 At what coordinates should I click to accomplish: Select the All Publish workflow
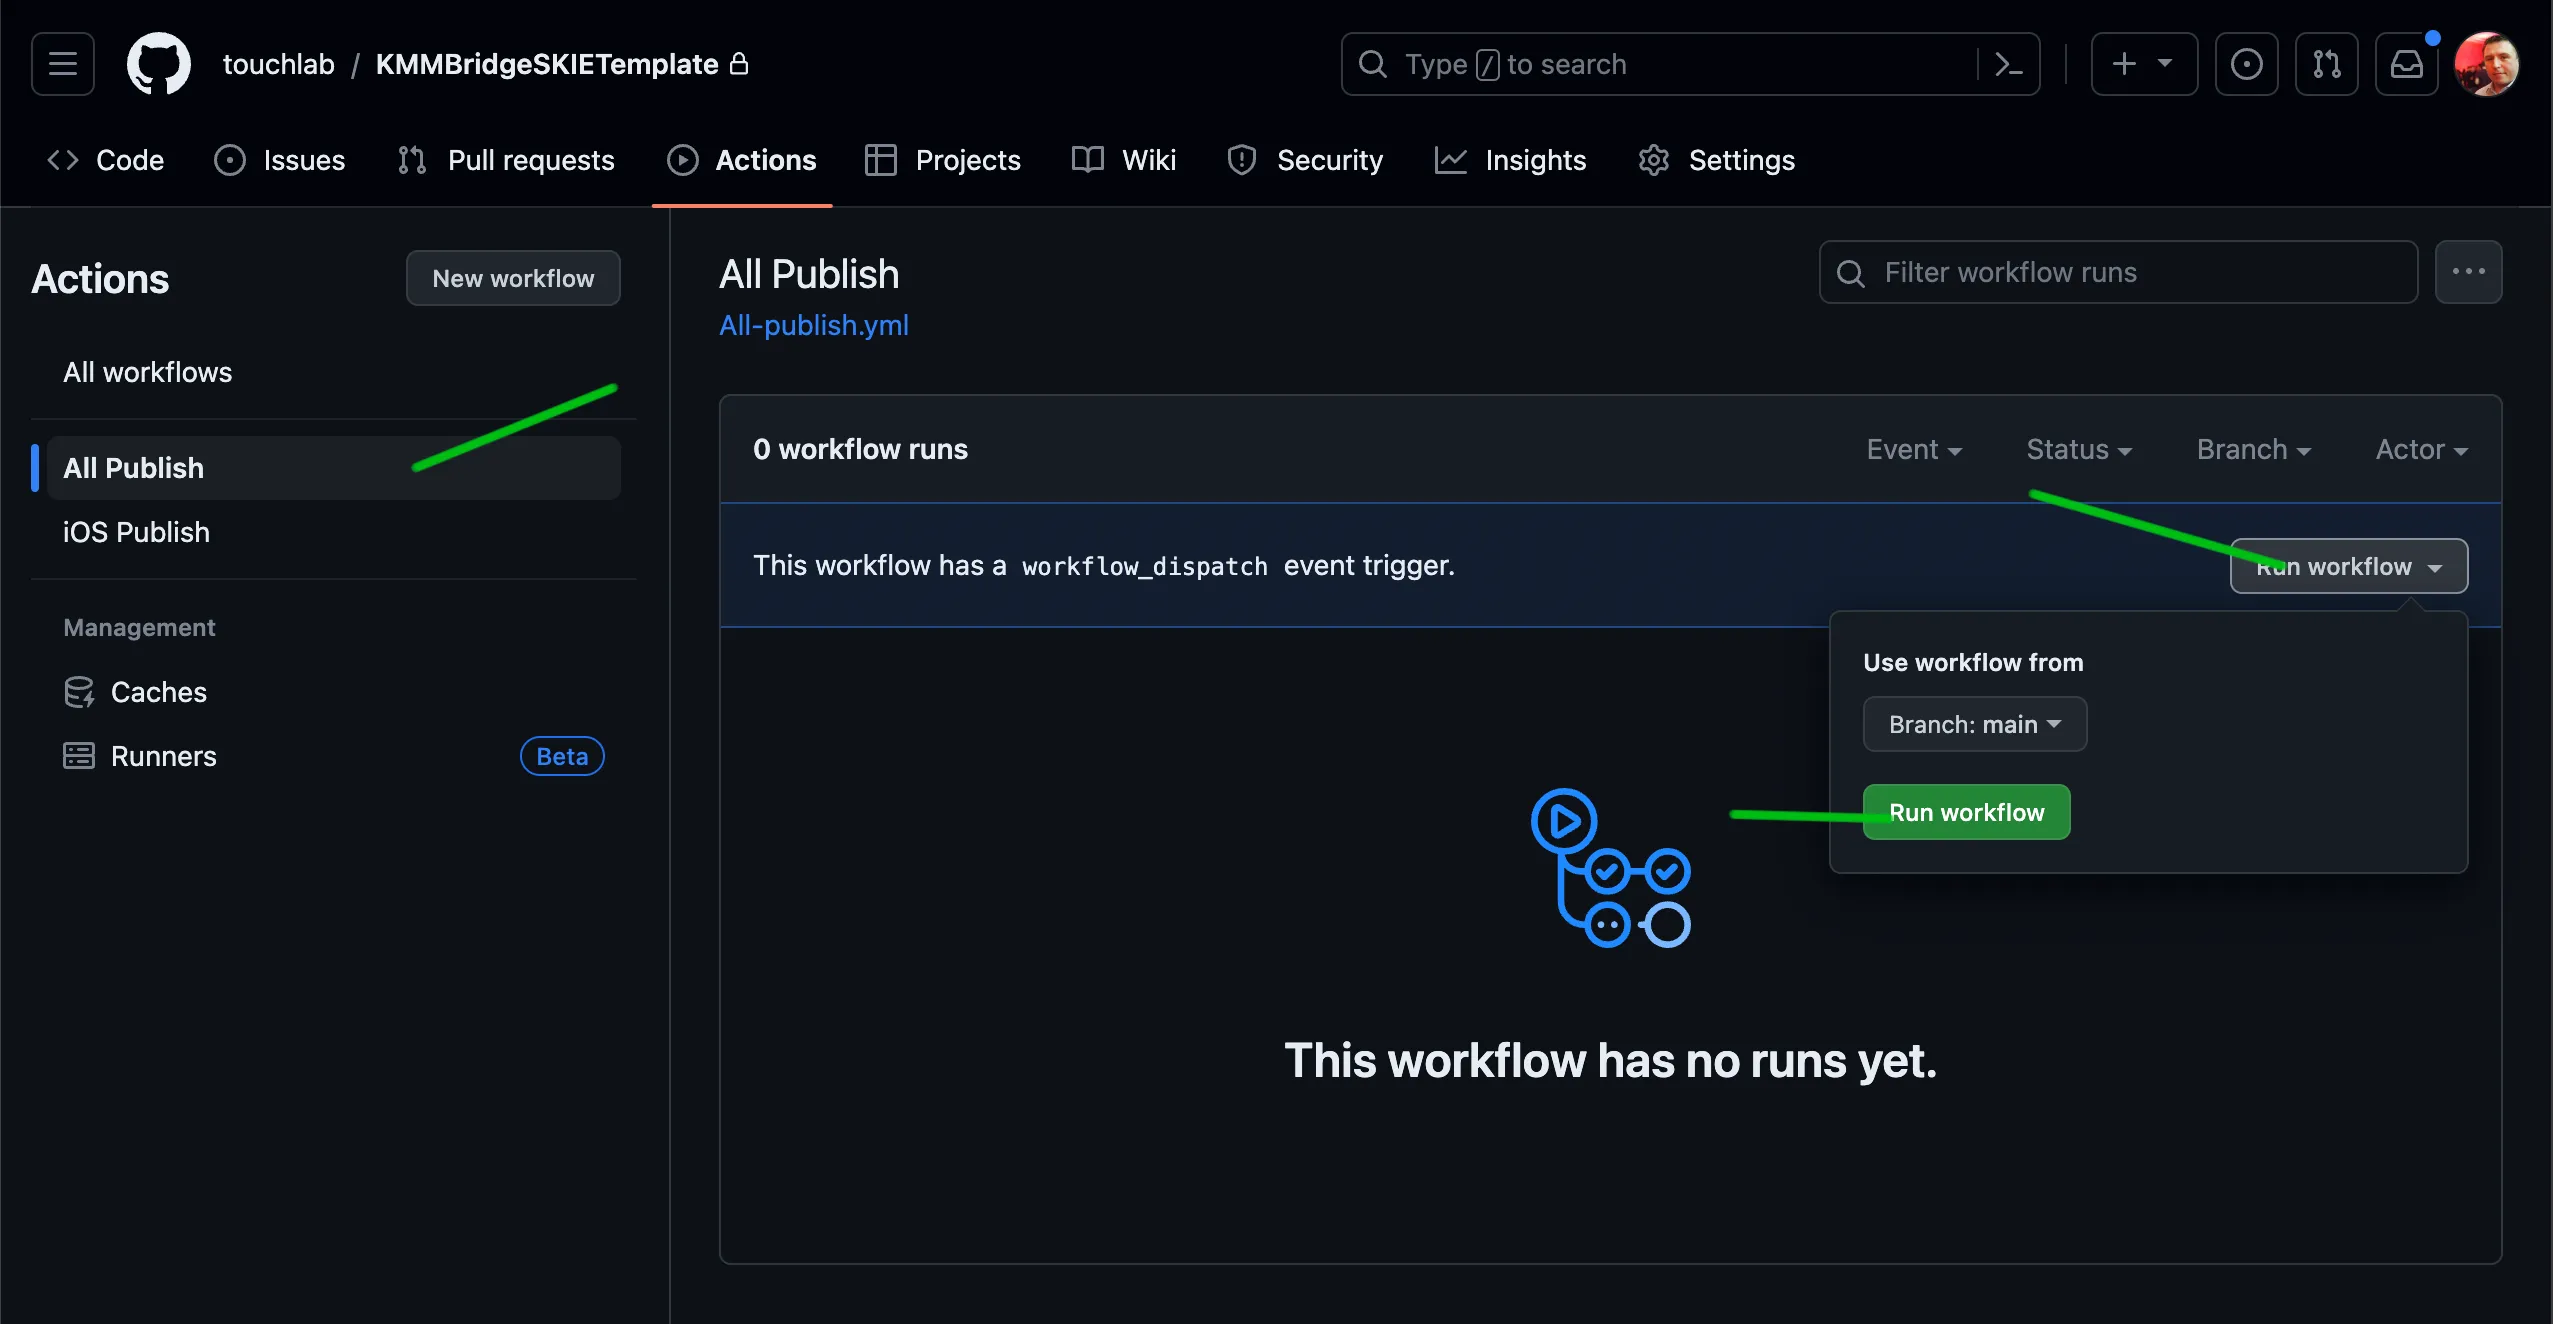point(334,468)
